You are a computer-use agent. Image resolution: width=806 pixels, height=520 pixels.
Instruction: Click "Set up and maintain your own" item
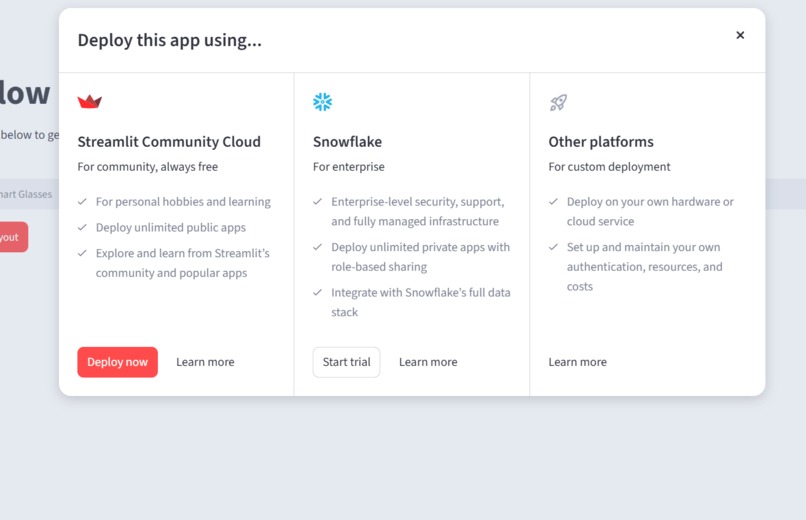pos(645,267)
